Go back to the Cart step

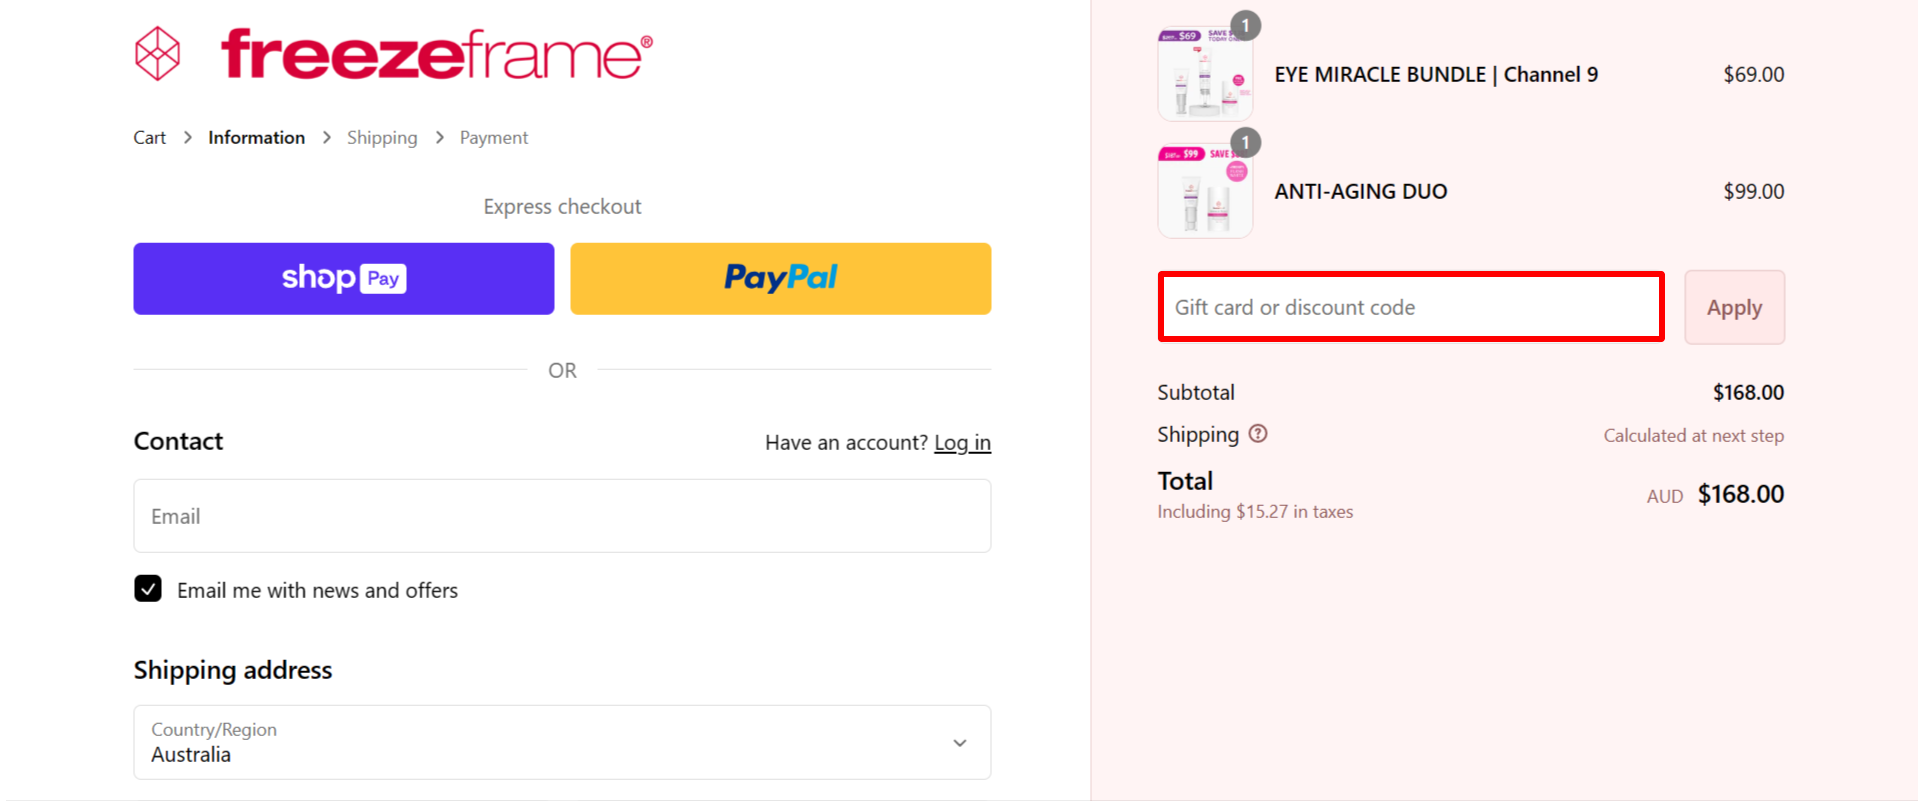click(149, 137)
